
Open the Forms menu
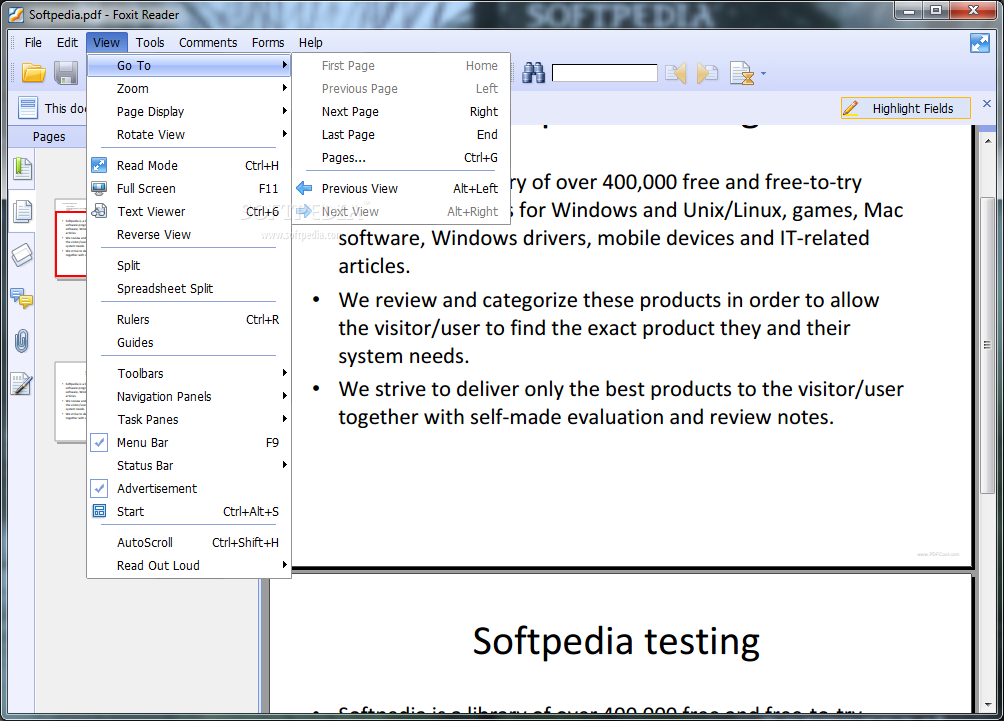[x=268, y=43]
